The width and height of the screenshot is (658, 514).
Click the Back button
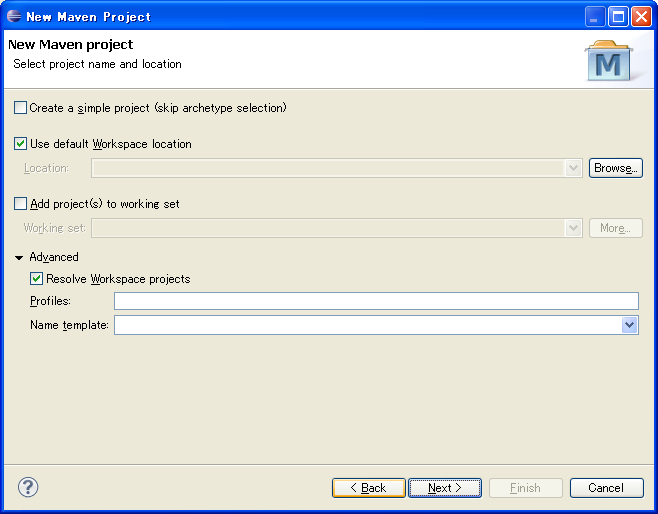click(368, 488)
